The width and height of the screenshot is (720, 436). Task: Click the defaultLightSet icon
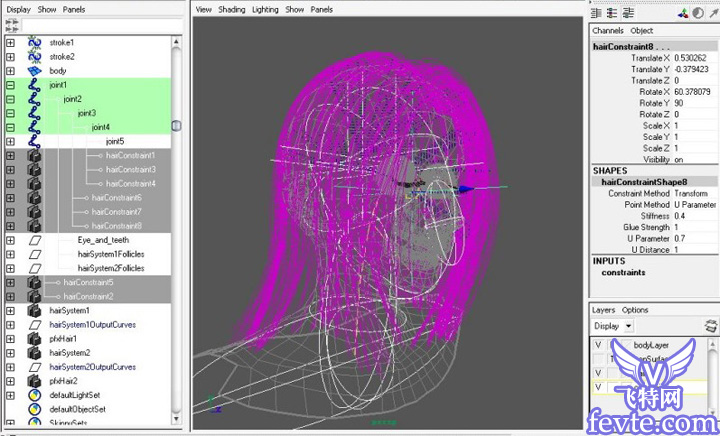pyautogui.click(x=34, y=395)
